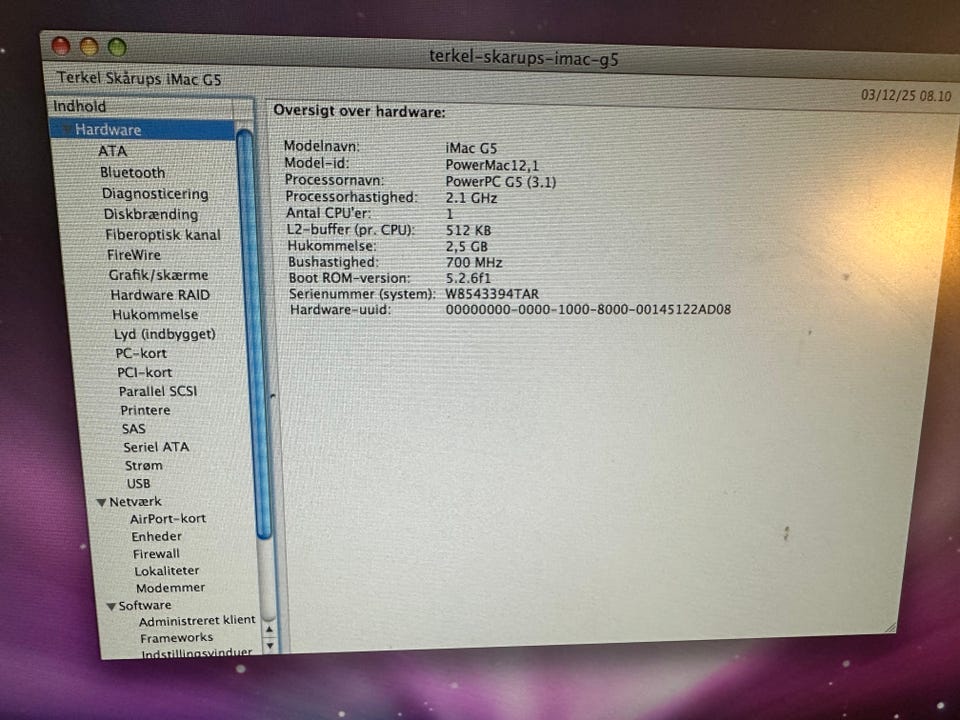Click the 2,5 GB memory value
Viewport: 960px width, 720px height.
(467, 247)
